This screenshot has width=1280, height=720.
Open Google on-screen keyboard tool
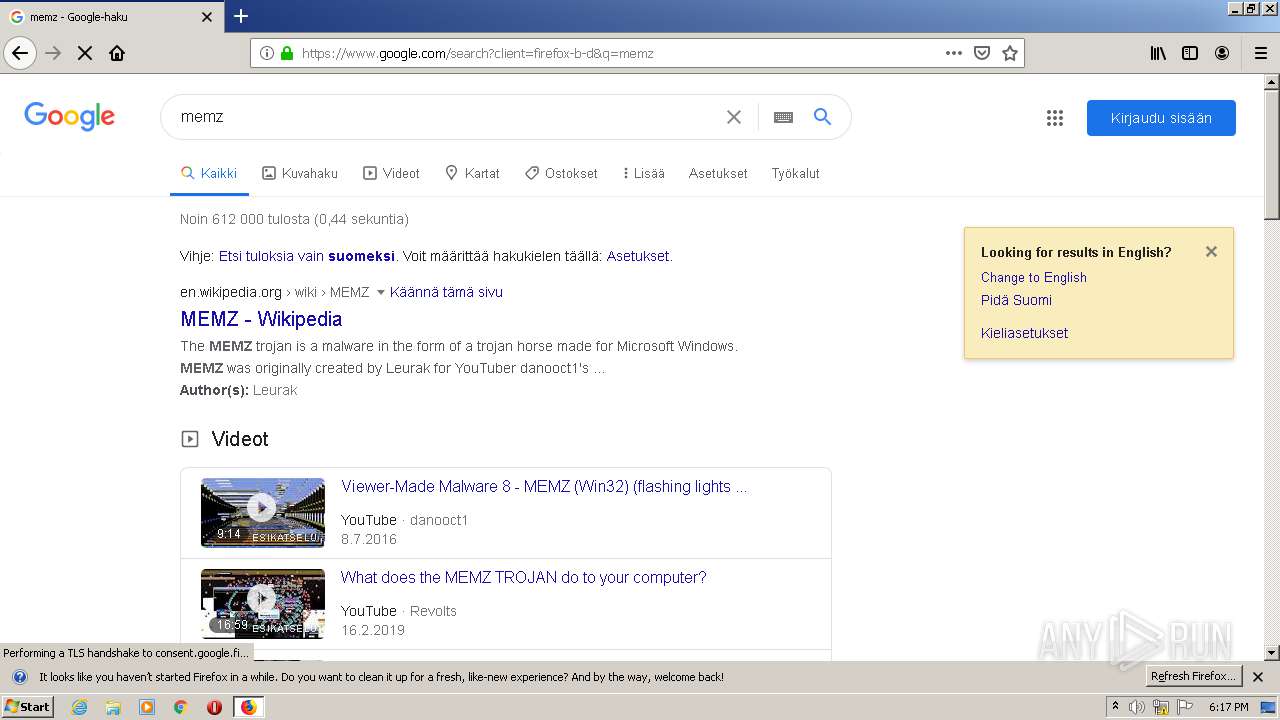(x=783, y=117)
